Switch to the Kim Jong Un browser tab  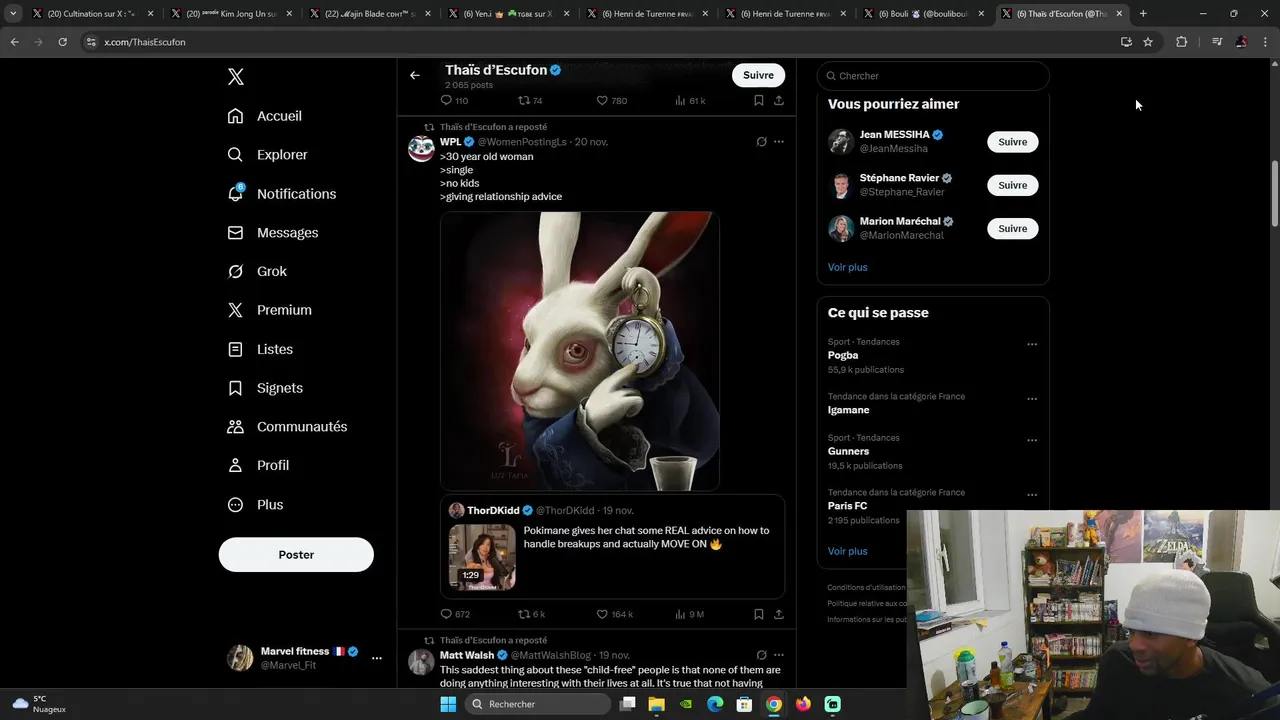coord(231,14)
